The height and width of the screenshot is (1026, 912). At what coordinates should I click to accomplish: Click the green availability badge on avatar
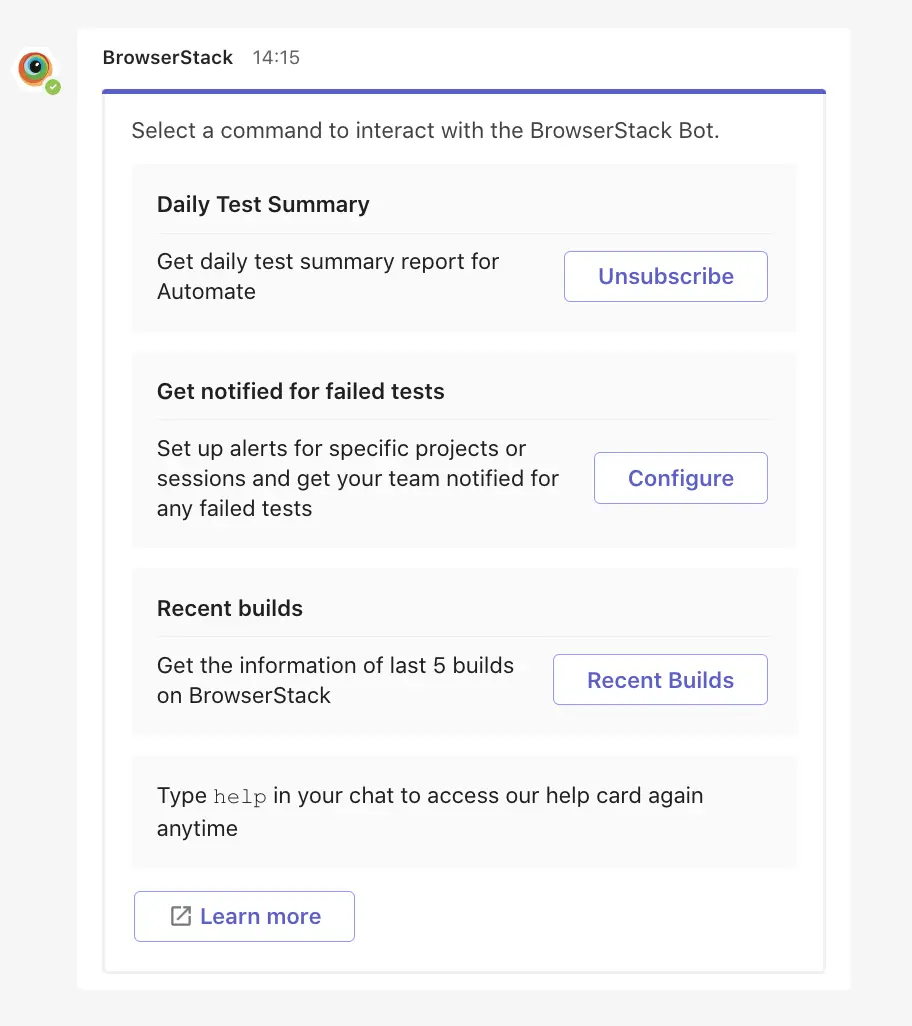(x=53, y=87)
